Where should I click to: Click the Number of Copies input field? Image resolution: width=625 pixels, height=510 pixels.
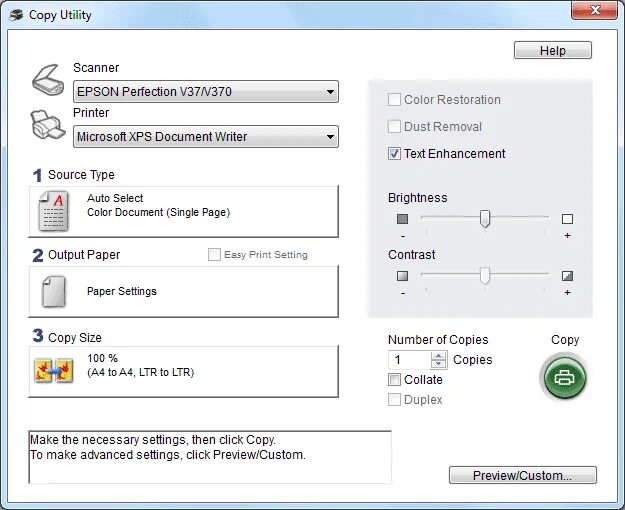[x=409, y=360]
